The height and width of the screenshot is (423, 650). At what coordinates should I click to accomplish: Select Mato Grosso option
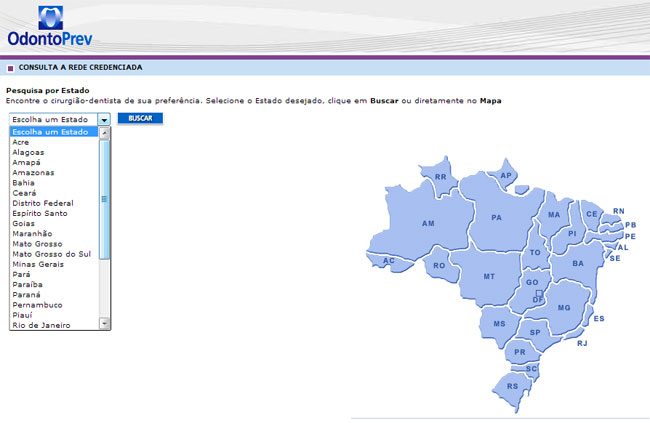pyautogui.click(x=54, y=244)
